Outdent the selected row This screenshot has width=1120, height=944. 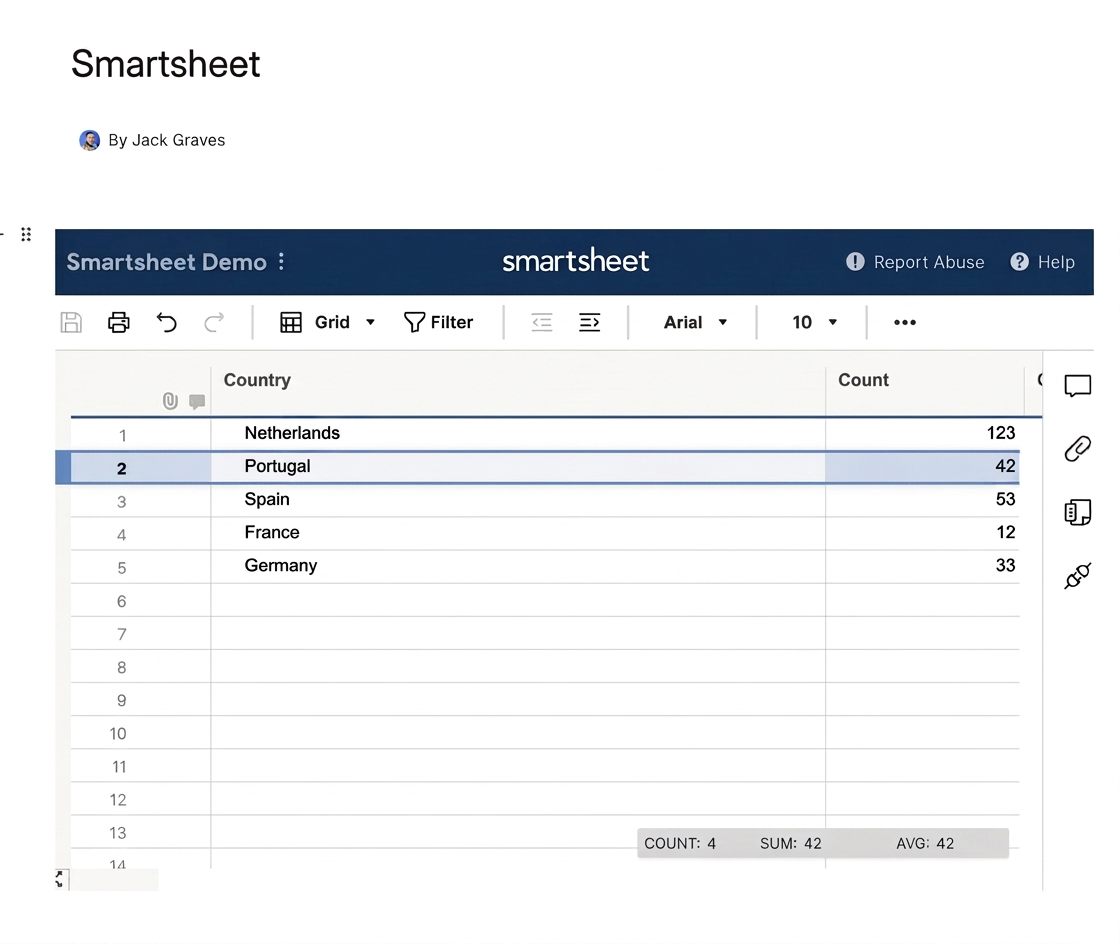click(x=542, y=323)
